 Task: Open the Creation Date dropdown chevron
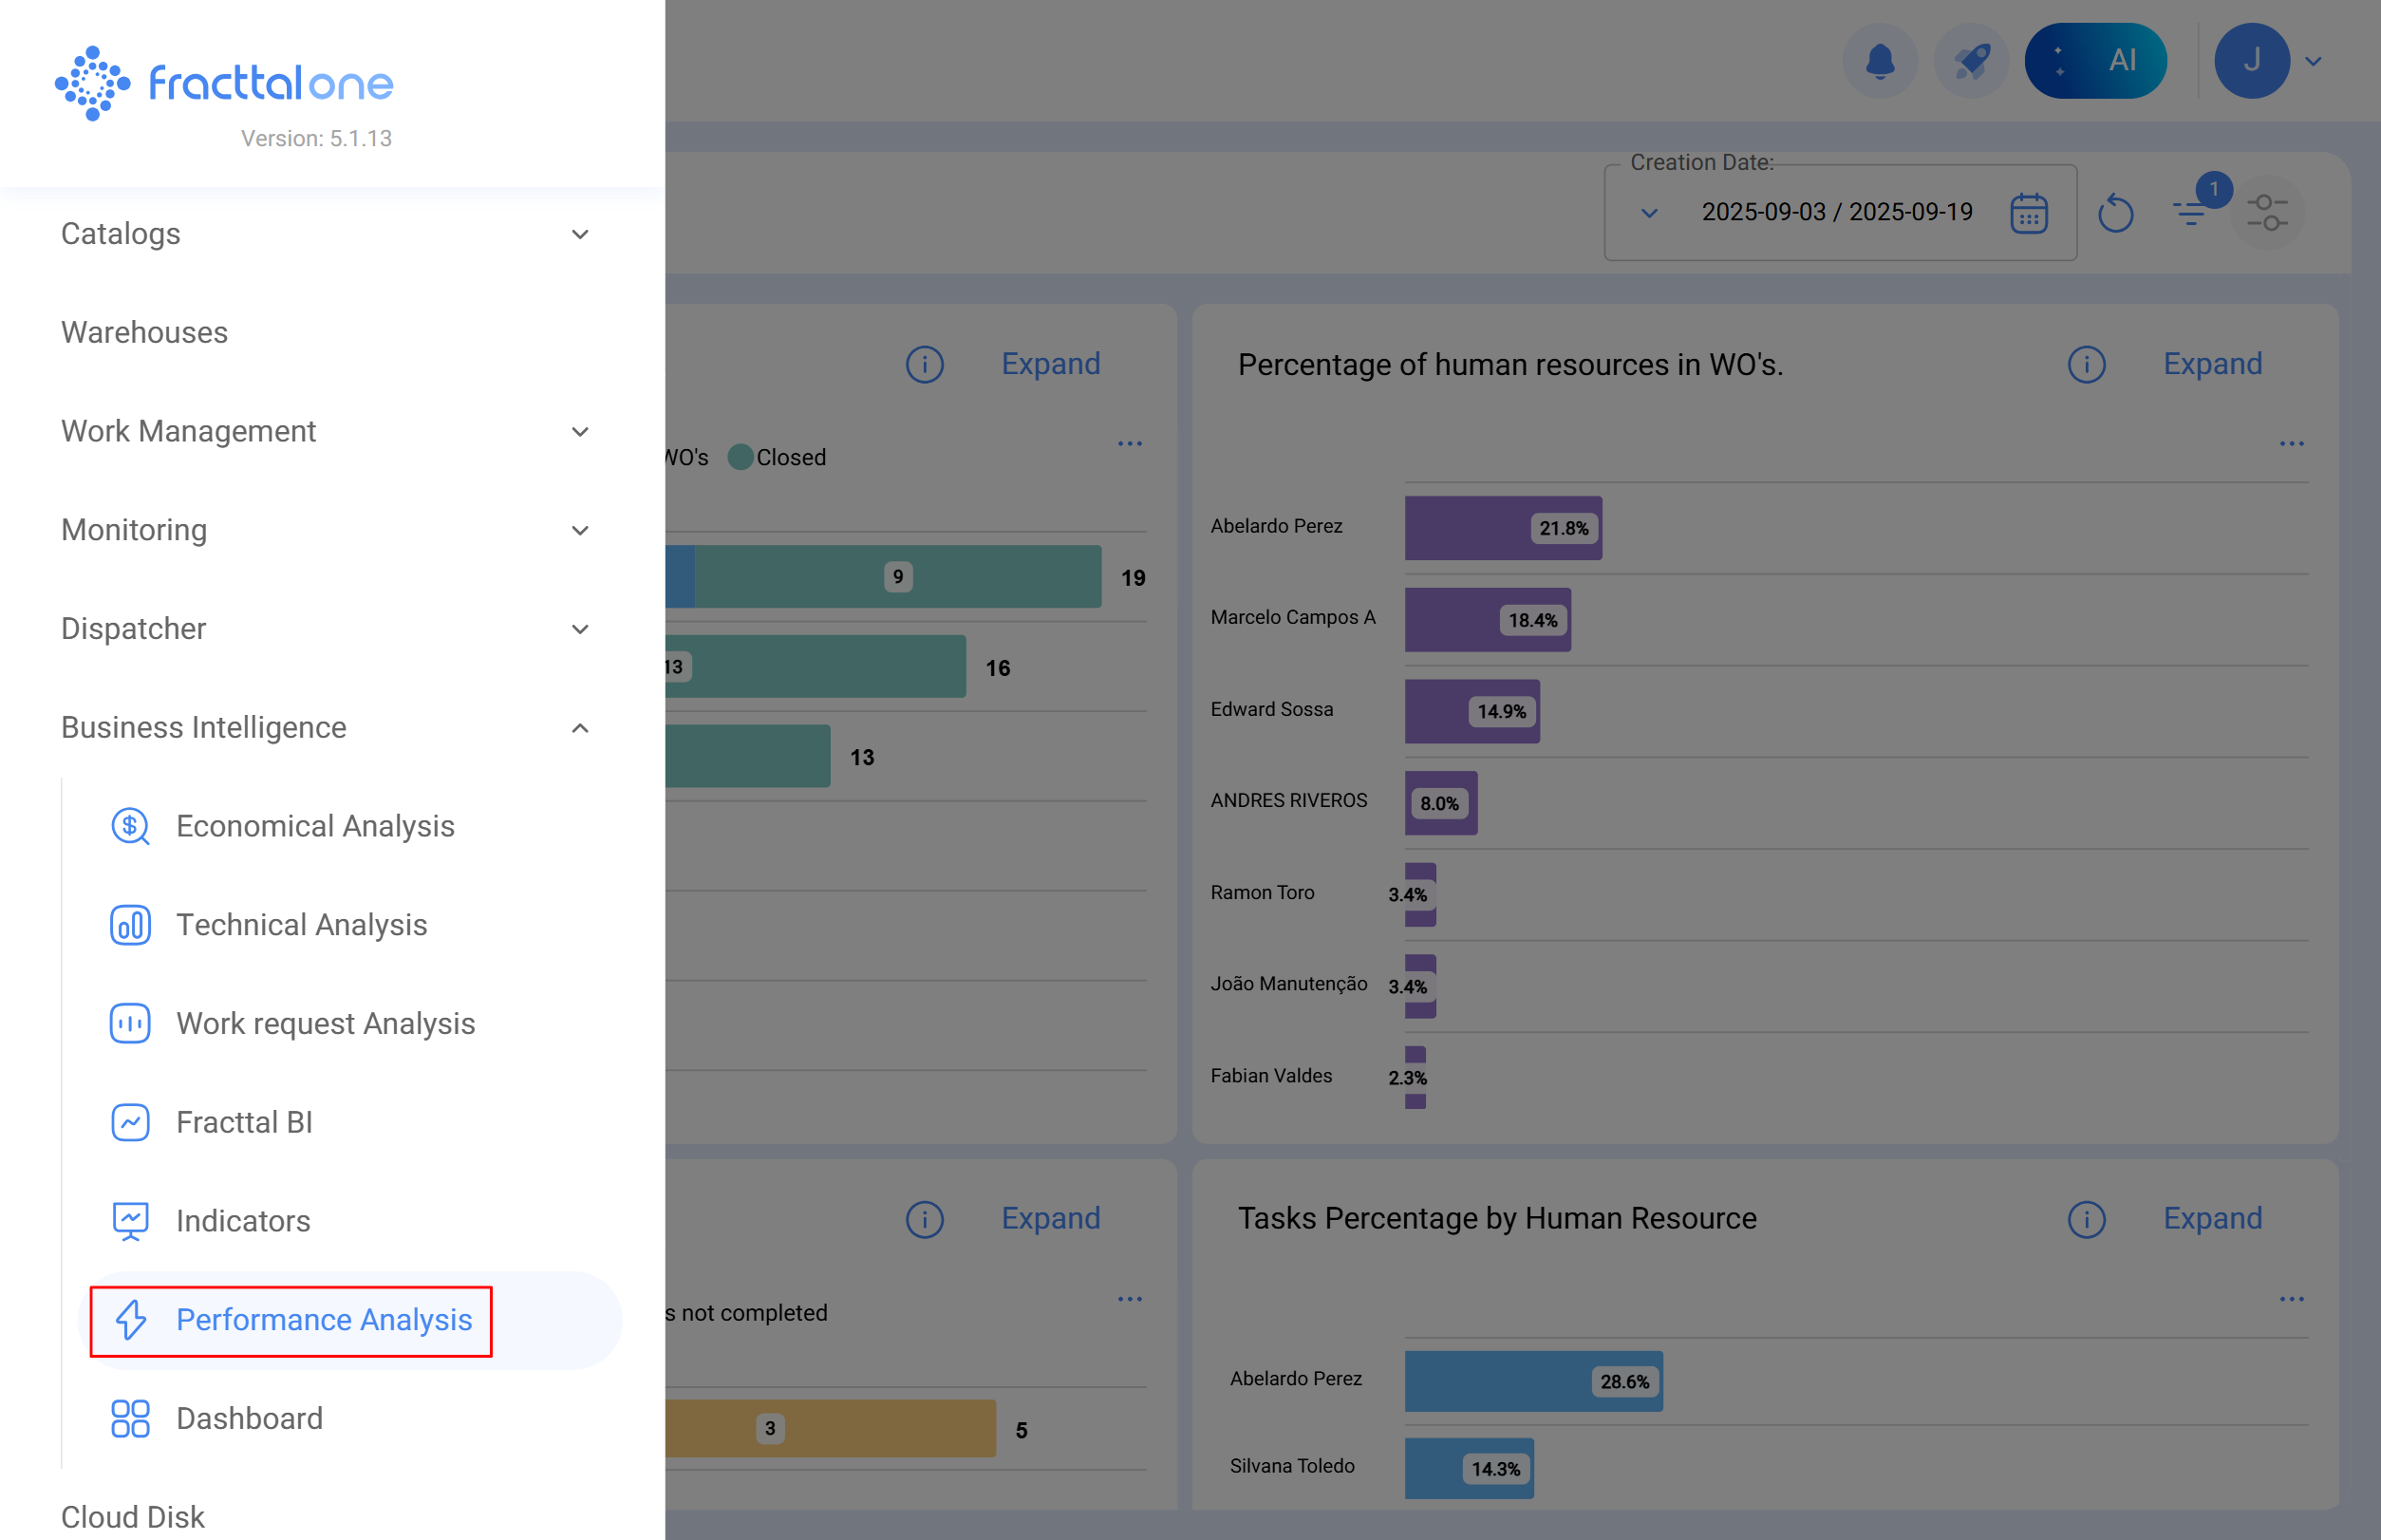tap(1649, 213)
